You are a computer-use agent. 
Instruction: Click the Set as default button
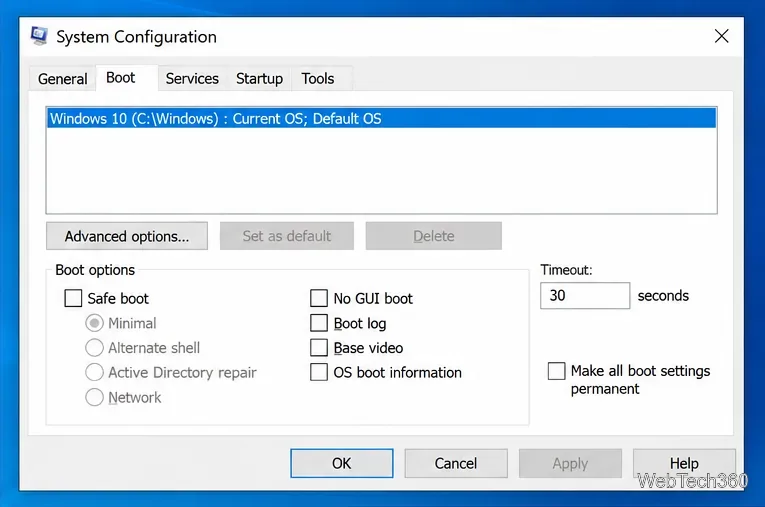287,236
